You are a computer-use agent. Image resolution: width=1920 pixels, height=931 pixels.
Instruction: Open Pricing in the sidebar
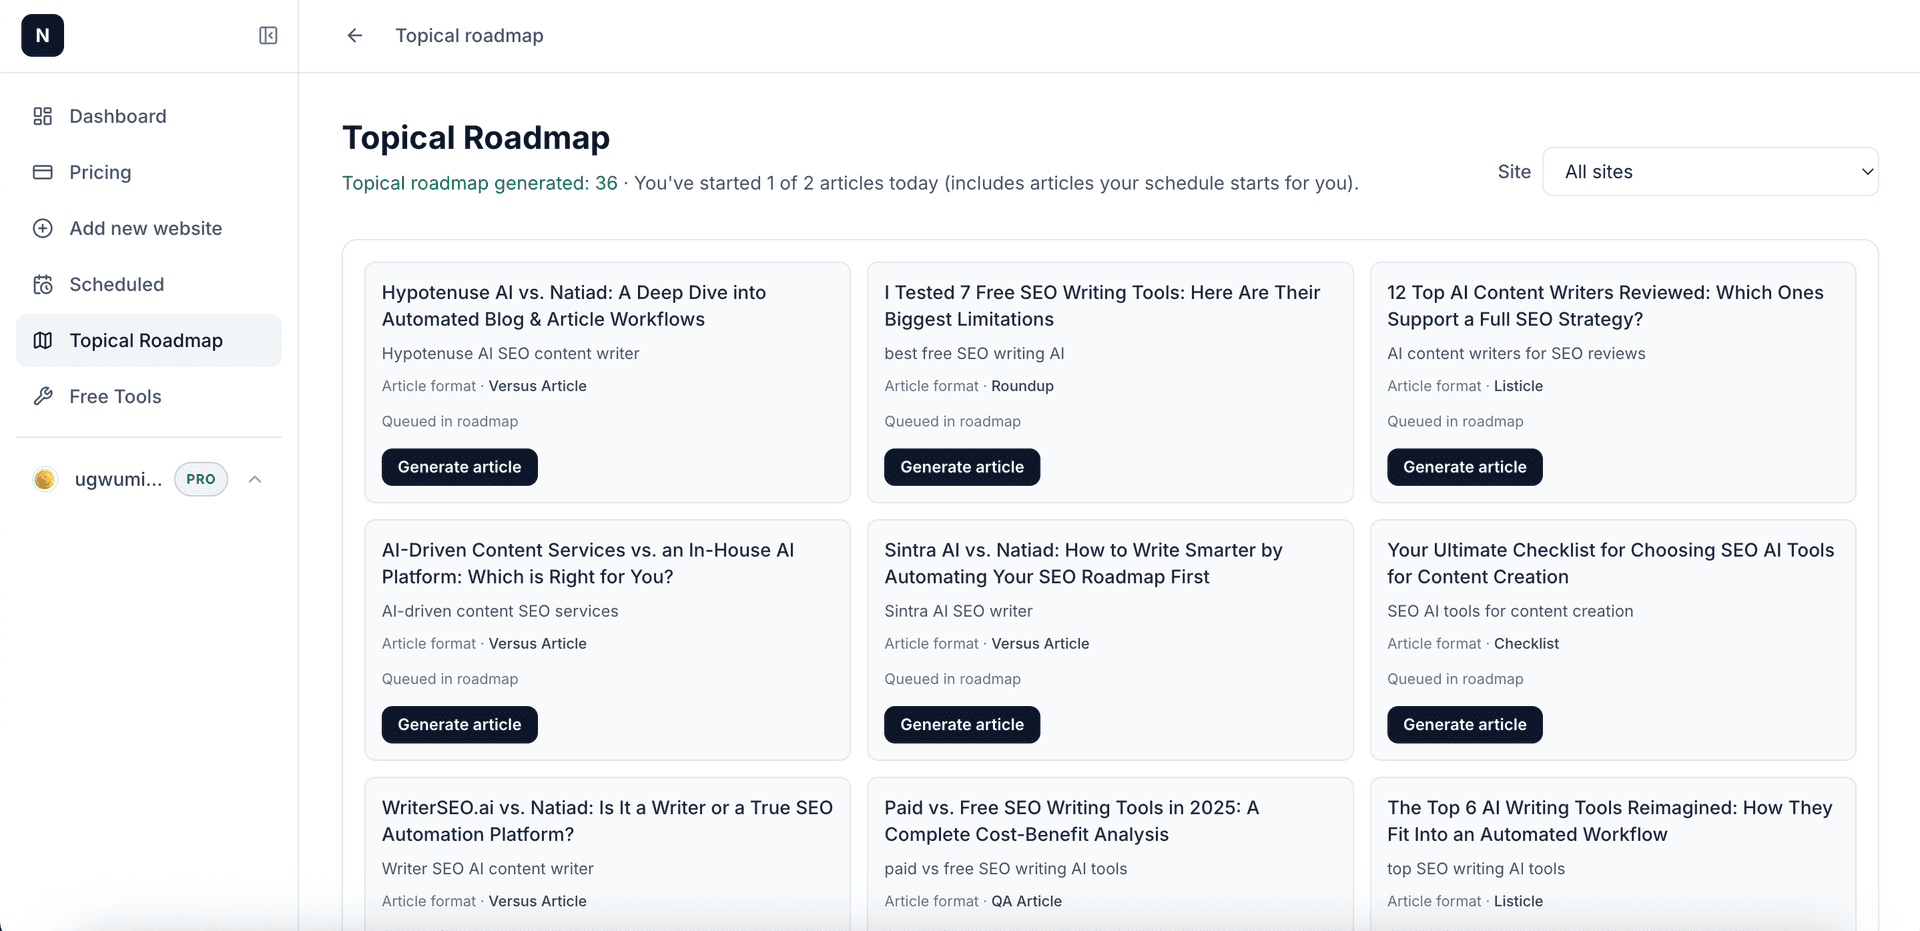[x=149, y=172]
